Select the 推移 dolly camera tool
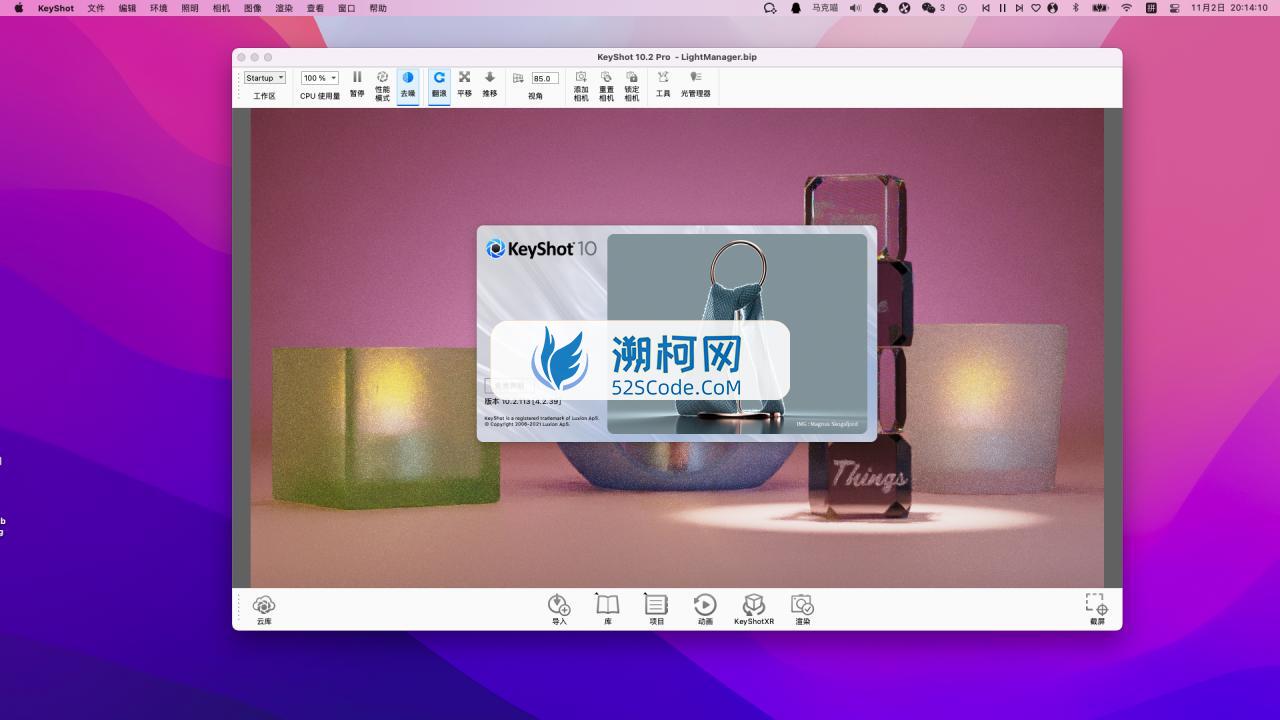This screenshot has width=1280, height=720. 490,84
